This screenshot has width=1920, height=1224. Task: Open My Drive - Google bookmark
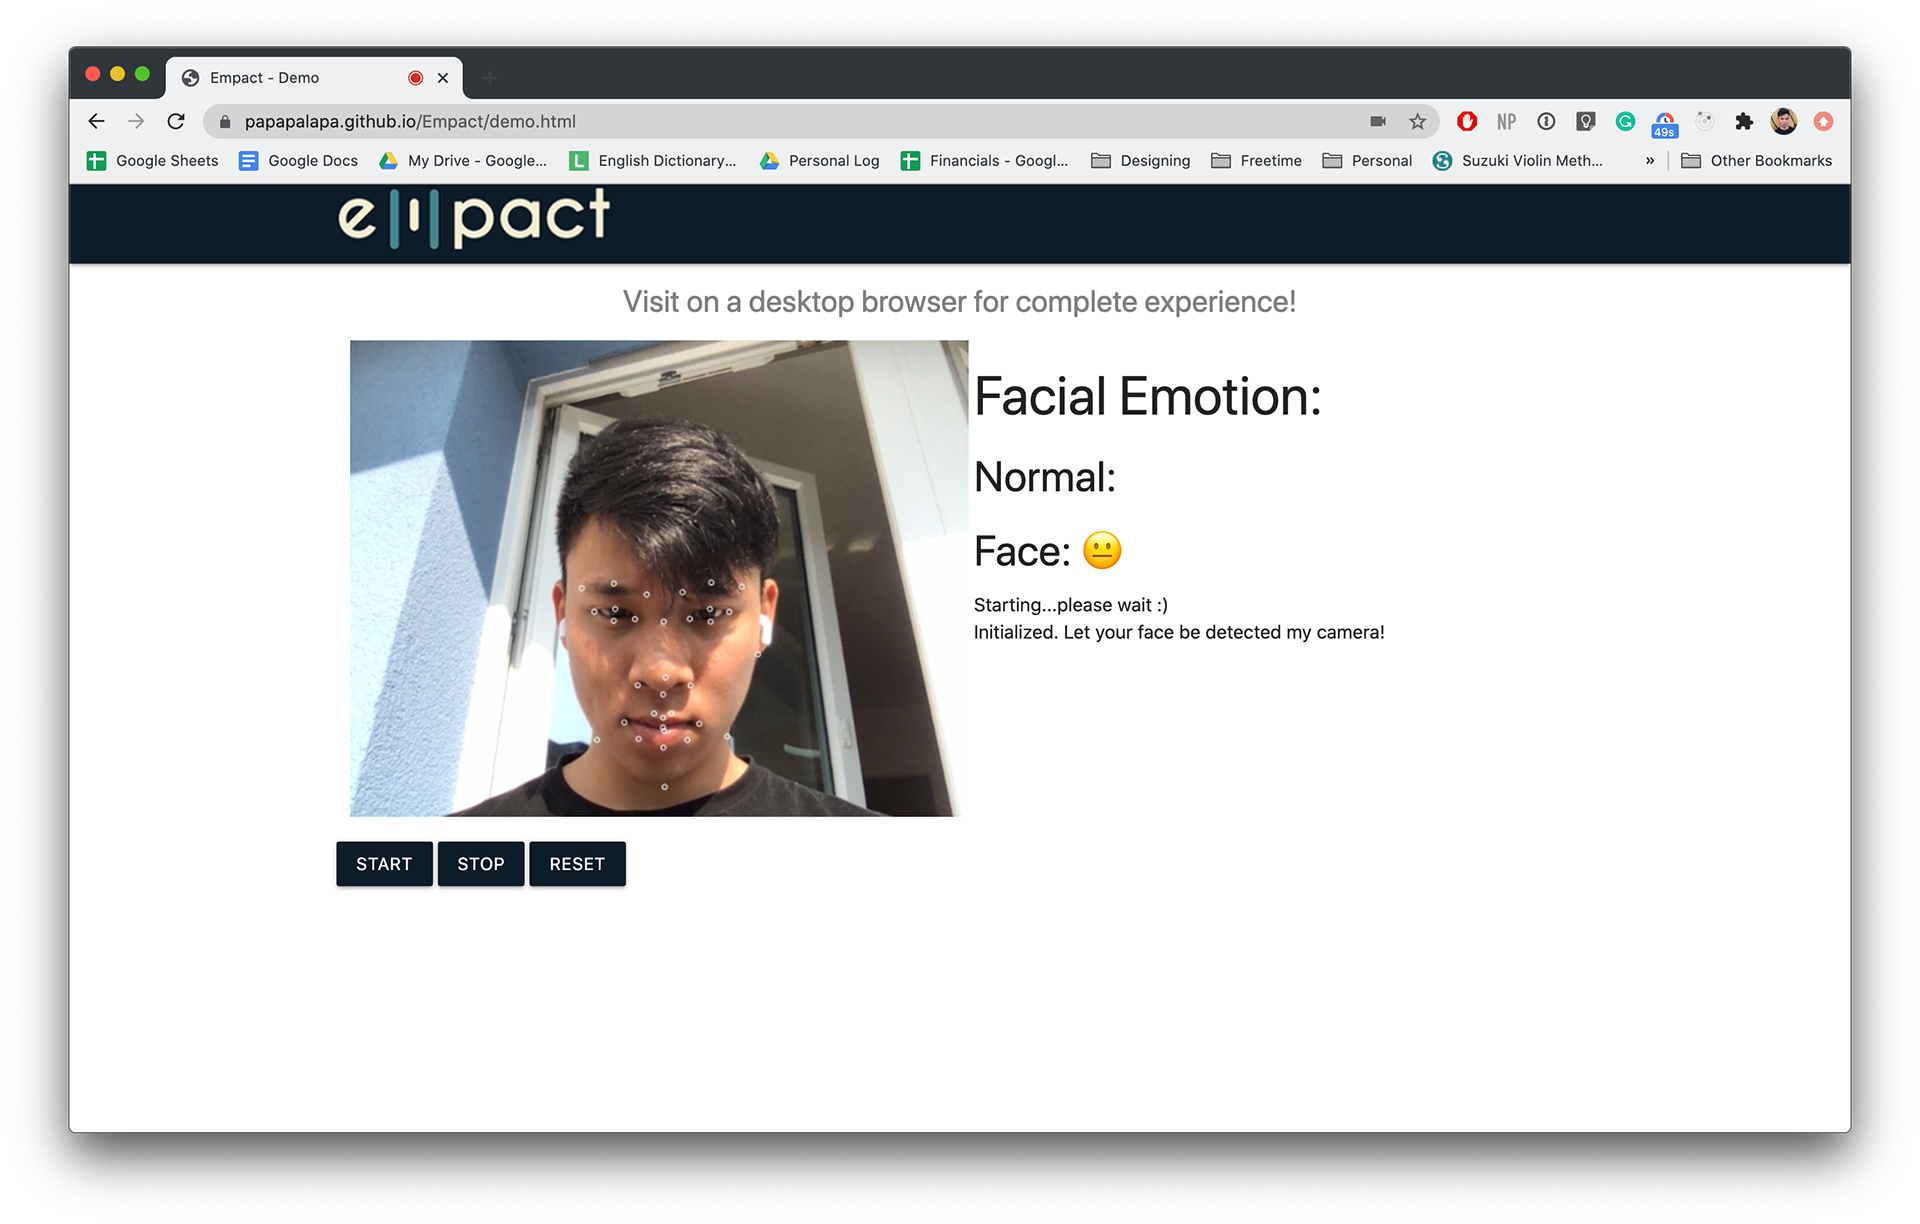coord(463,161)
